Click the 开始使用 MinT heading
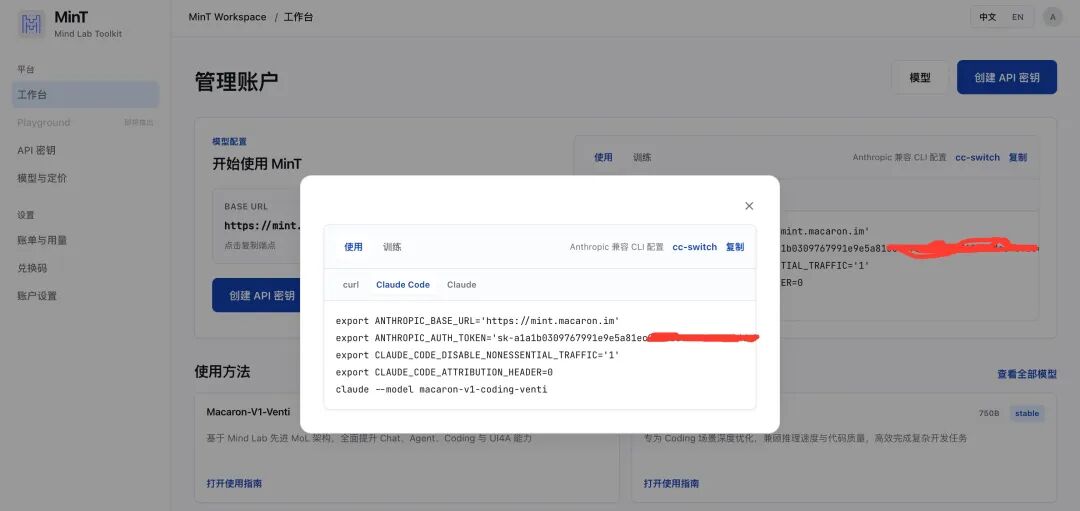This screenshot has height=511, width=1080. click(x=256, y=164)
